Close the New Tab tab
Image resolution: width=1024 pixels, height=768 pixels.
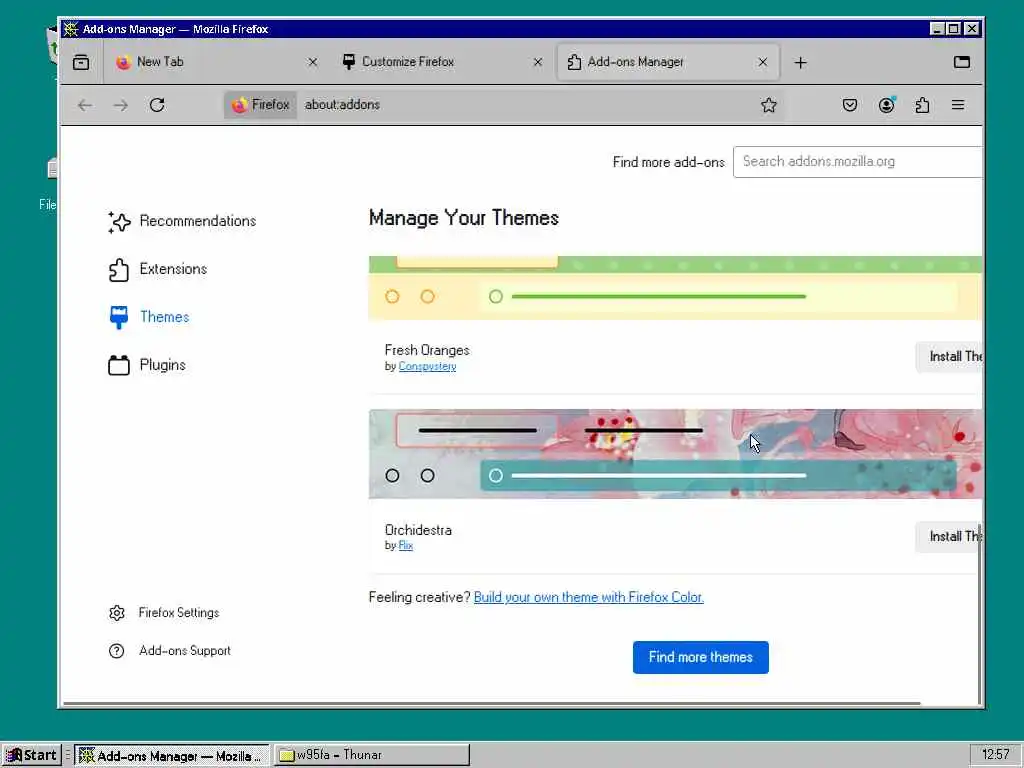pyautogui.click(x=313, y=62)
